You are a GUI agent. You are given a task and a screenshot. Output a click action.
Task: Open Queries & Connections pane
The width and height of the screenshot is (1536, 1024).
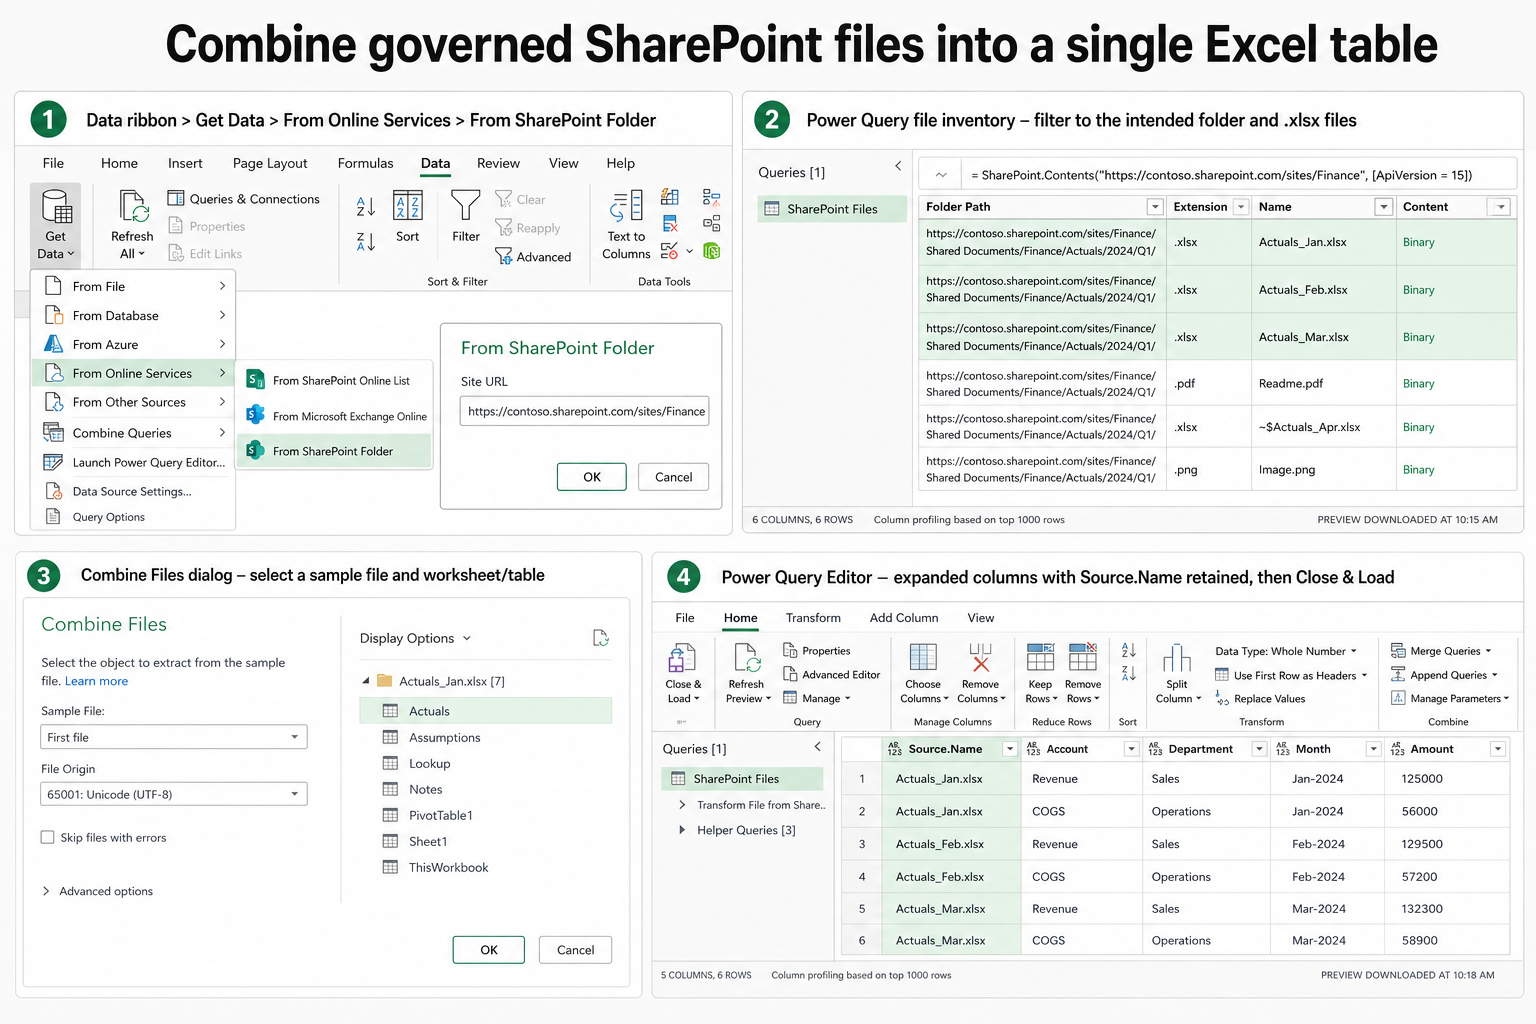243,199
